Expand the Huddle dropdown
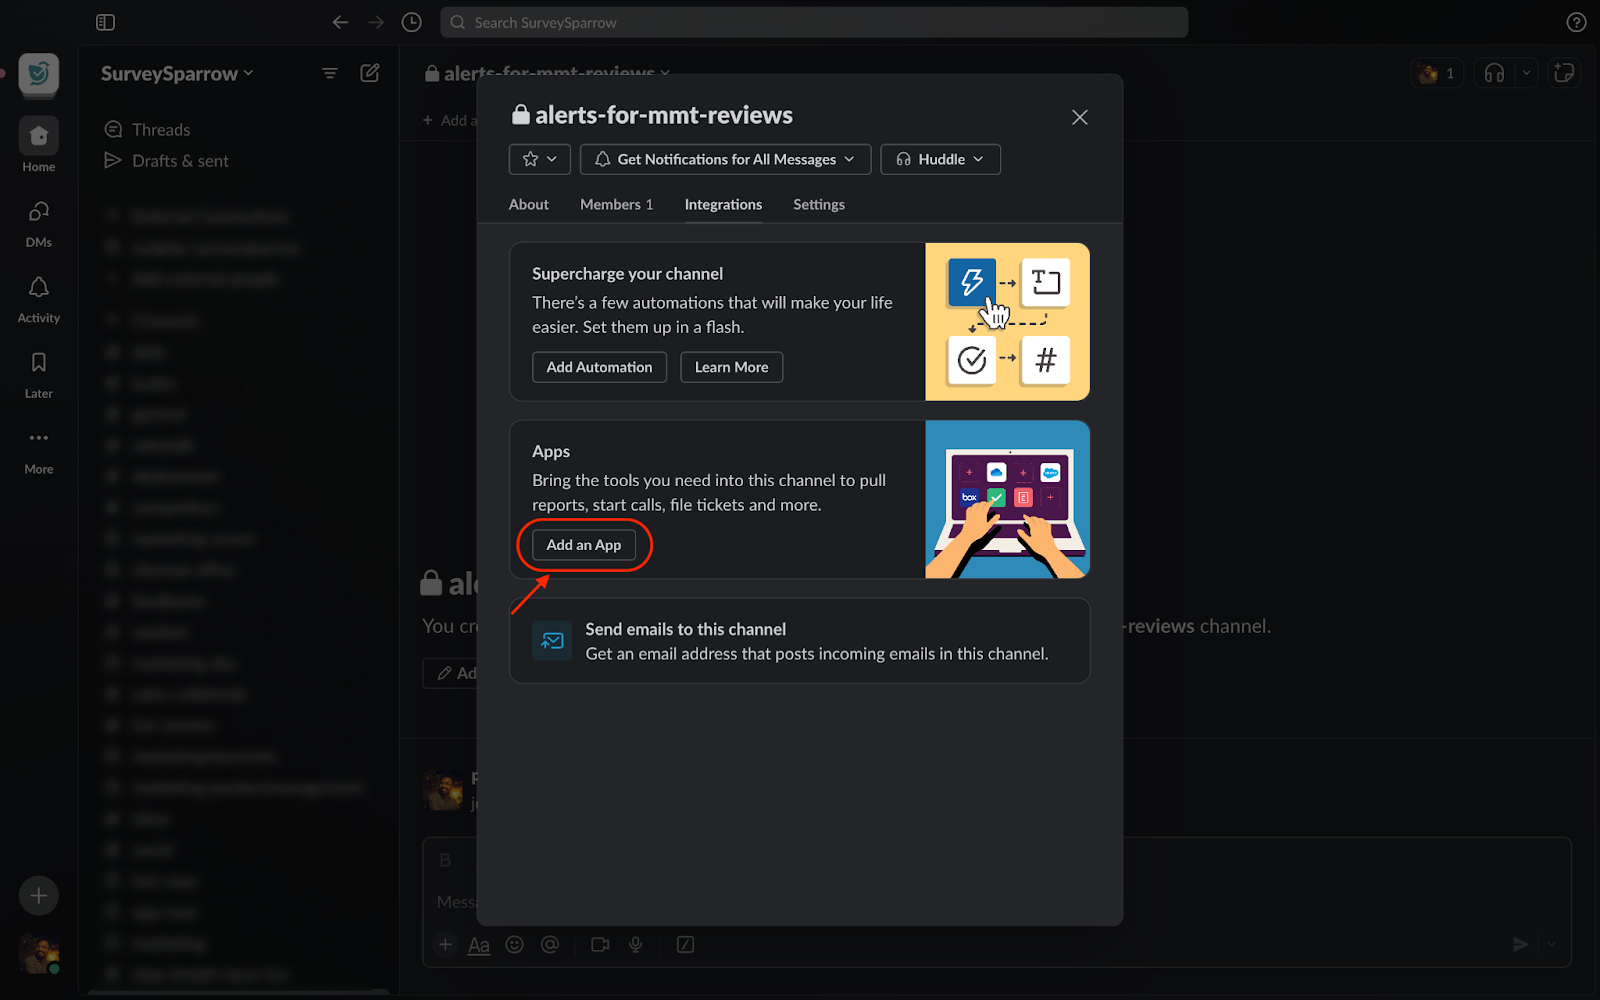The height and width of the screenshot is (1000, 1600). 940,159
